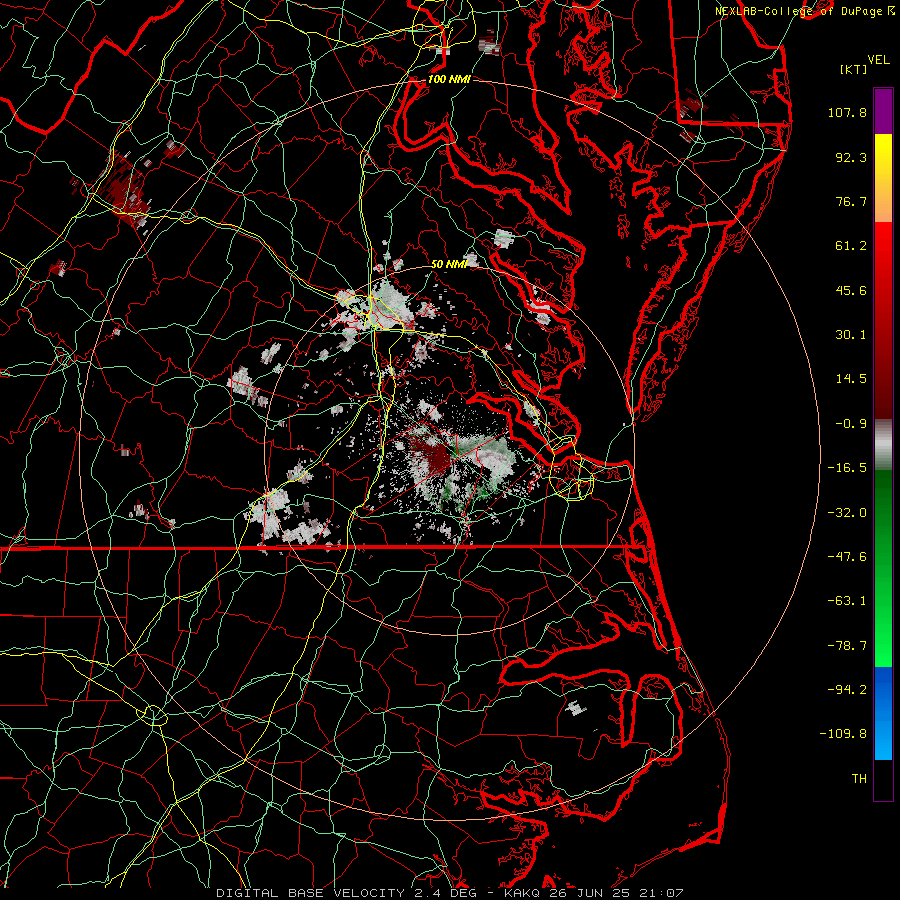Image resolution: width=900 pixels, height=900 pixels.
Task: Pick the black TH segment of the velocity bar
Action: click(x=883, y=780)
